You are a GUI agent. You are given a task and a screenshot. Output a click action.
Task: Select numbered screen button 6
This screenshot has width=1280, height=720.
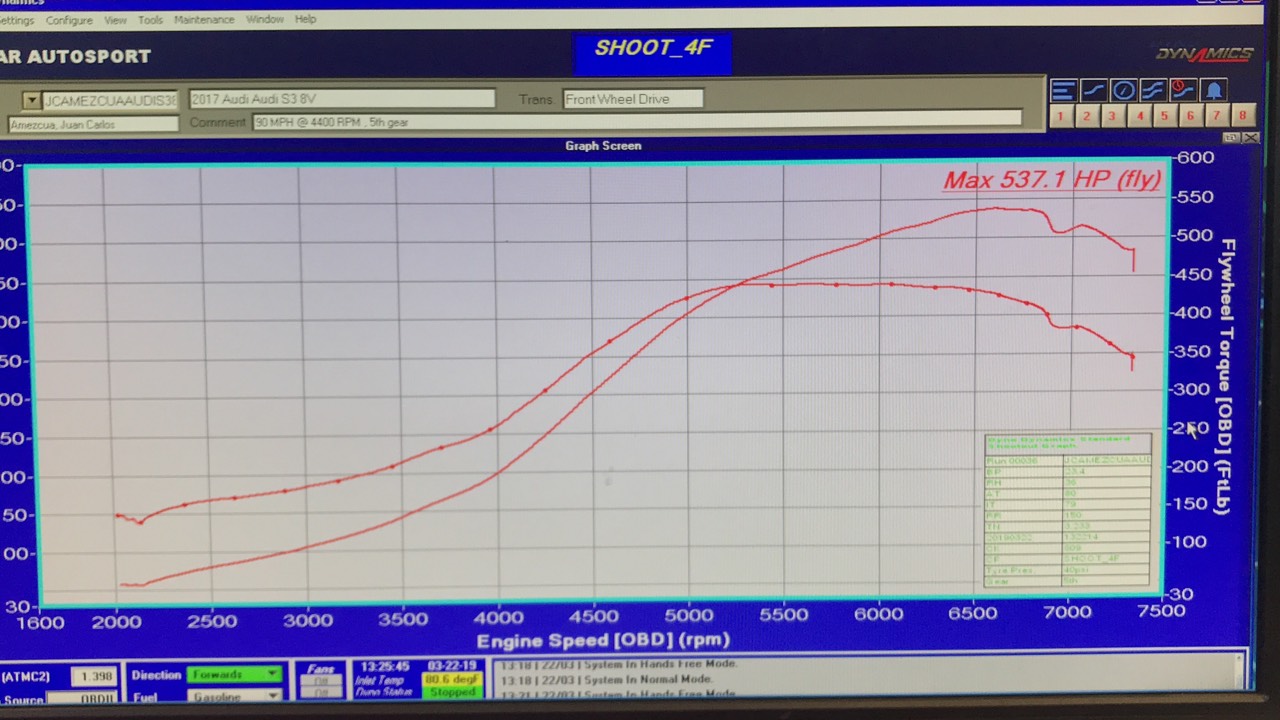[1190, 116]
